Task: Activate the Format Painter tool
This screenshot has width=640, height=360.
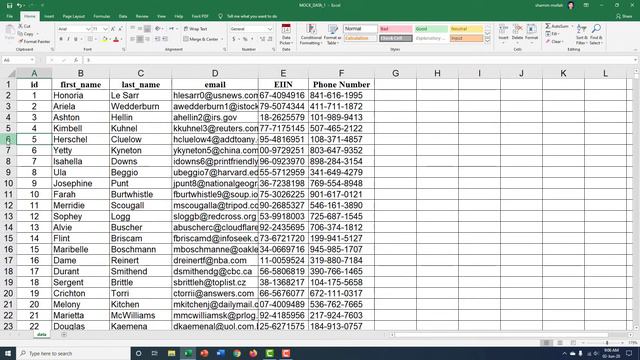Action: pyautogui.click(x=34, y=42)
